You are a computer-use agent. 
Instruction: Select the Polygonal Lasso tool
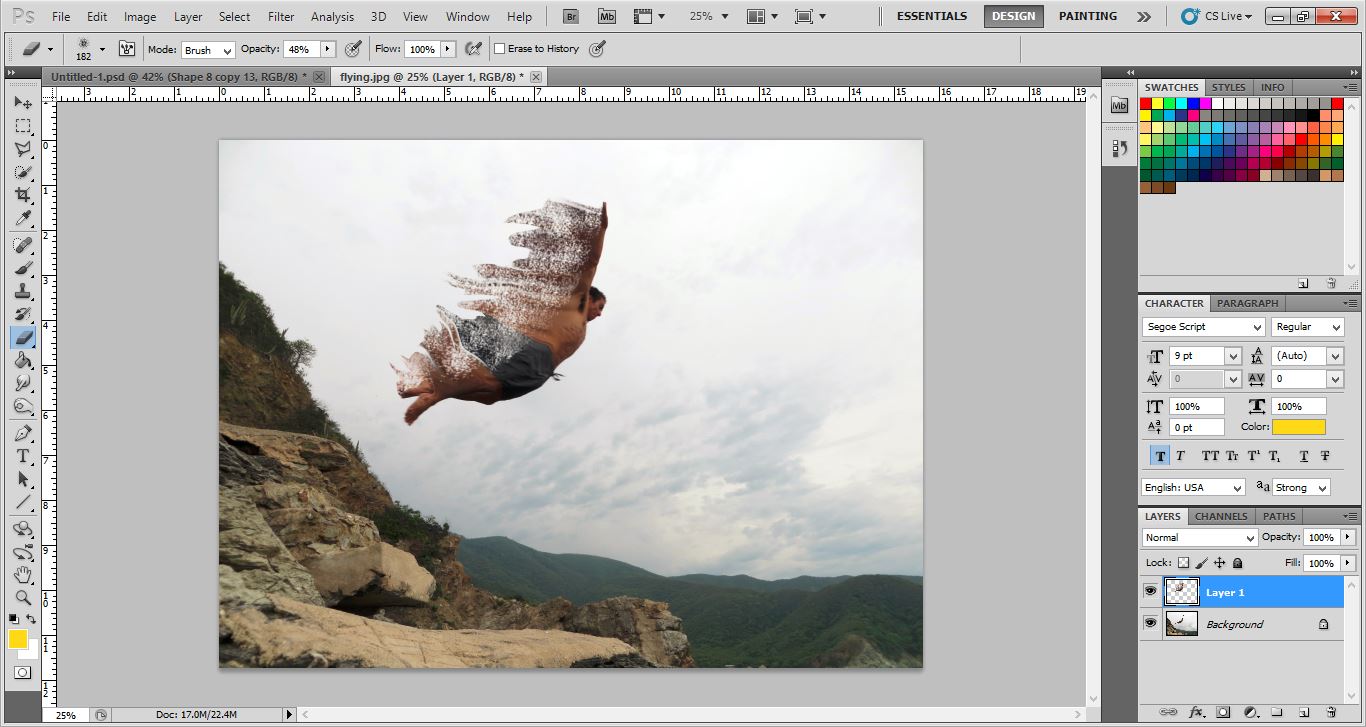point(23,149)
